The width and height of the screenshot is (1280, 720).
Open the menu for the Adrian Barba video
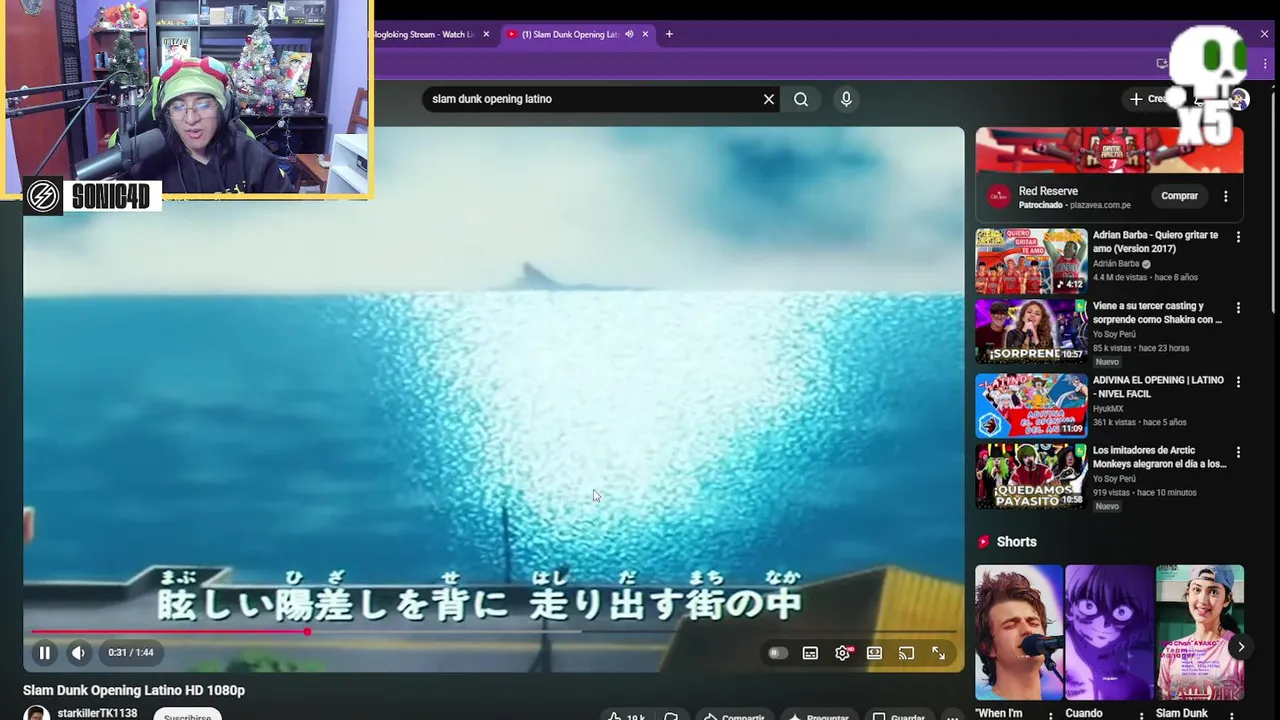pos(1238,237)
